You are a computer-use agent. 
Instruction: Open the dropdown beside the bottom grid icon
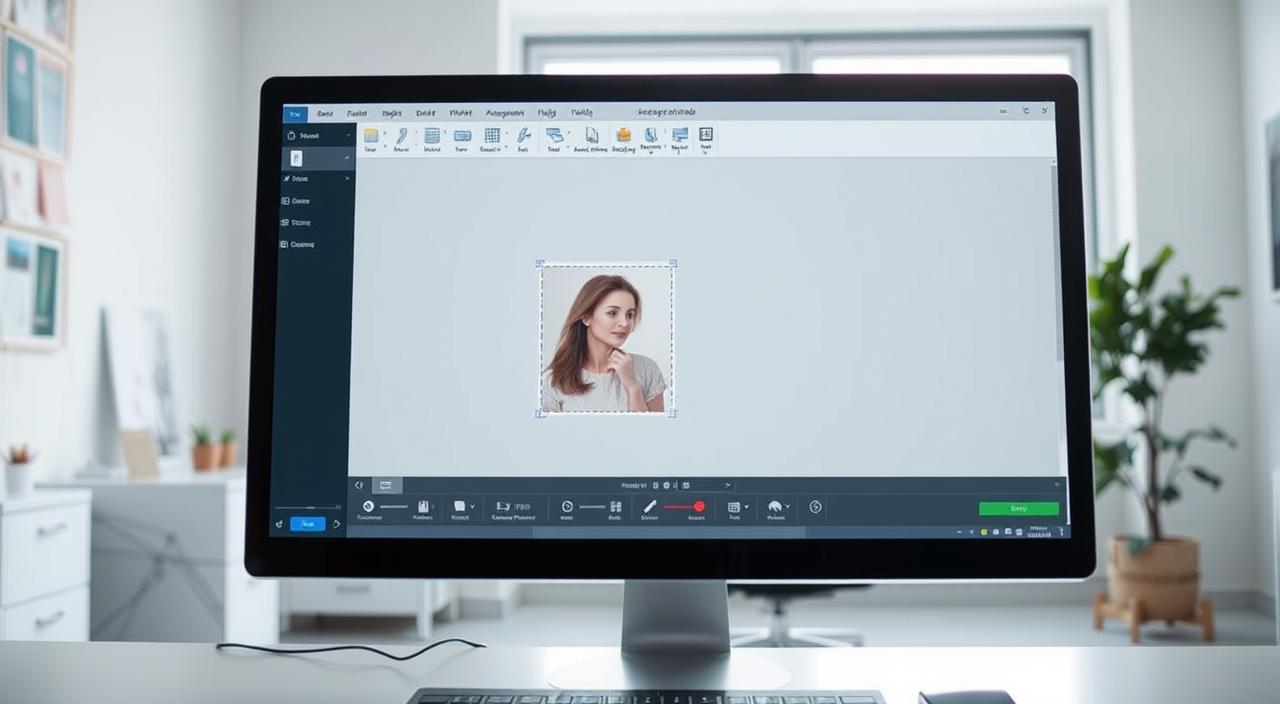(747, 504)
